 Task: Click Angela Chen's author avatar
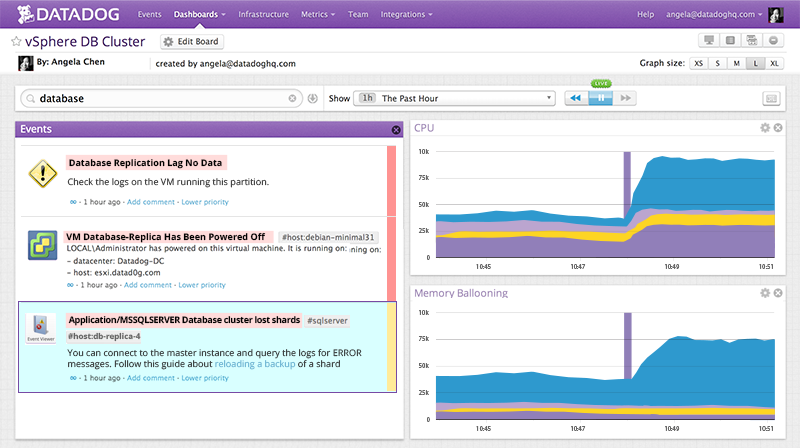(x=26, y=63)
